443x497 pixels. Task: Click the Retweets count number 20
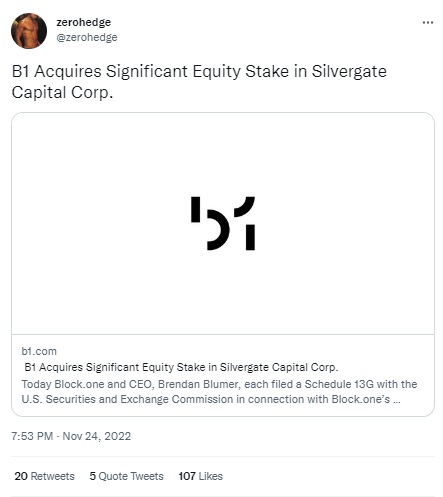(x=21, y=476)
